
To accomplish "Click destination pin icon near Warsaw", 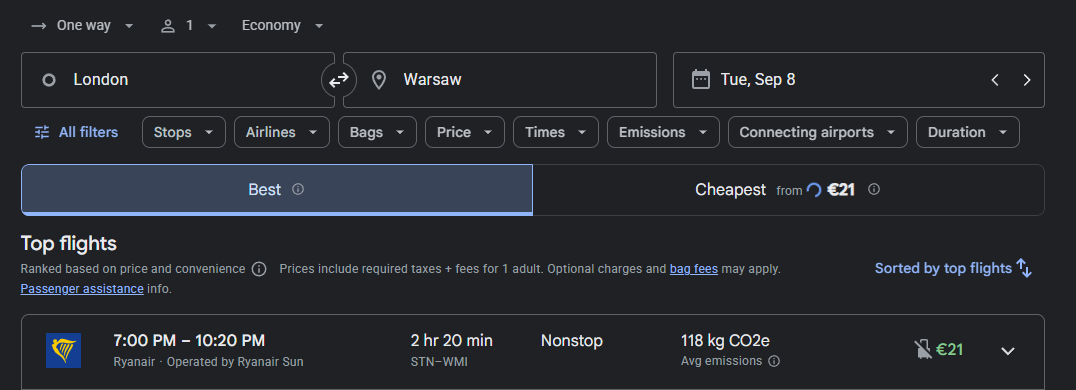I will pos(378,80).
